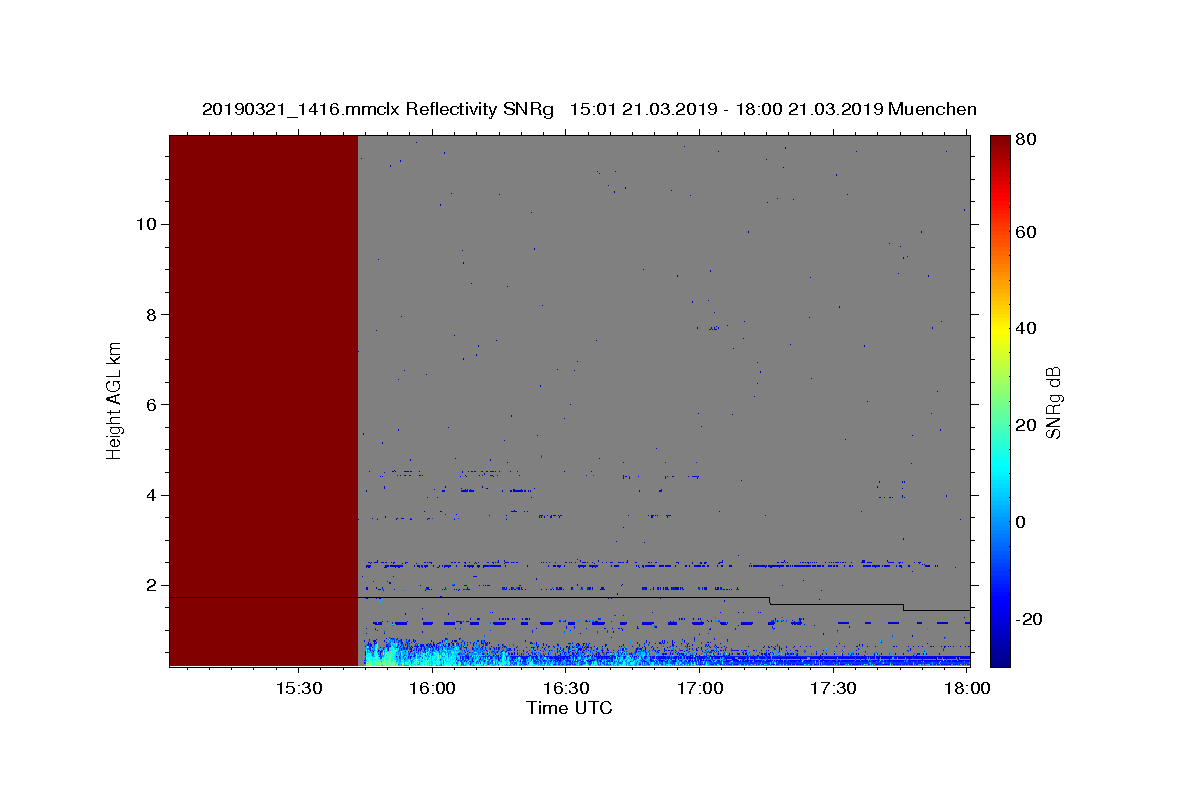Click the date range "15:01 21.03.2019 - 18:00 21.03.2019"
The width and height of the screenshot is (1200, 800).
pos(725,109)
